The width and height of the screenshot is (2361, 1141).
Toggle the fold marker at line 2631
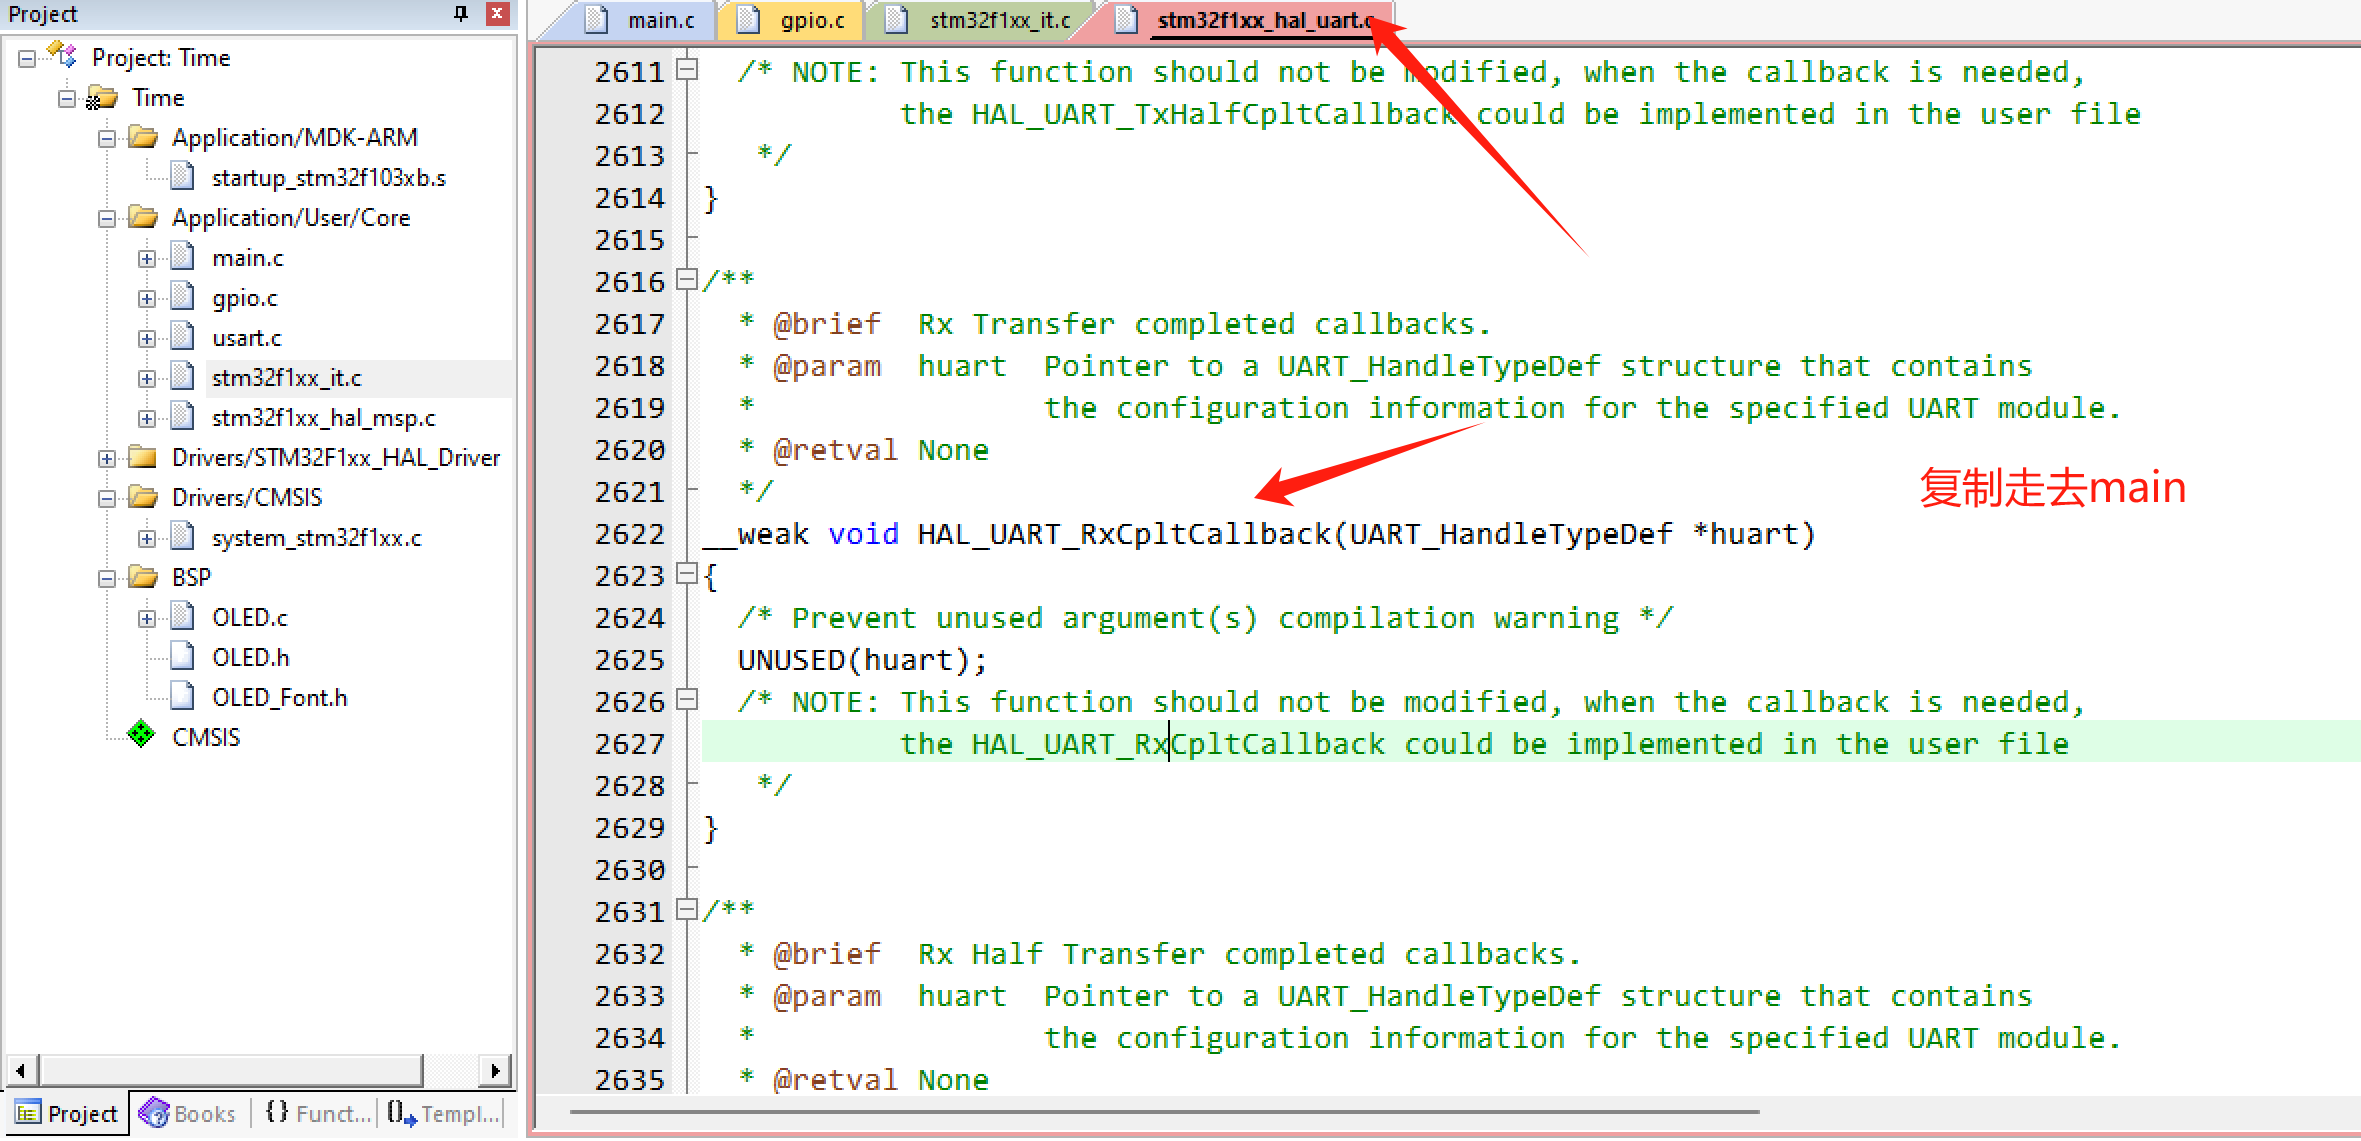686,910
